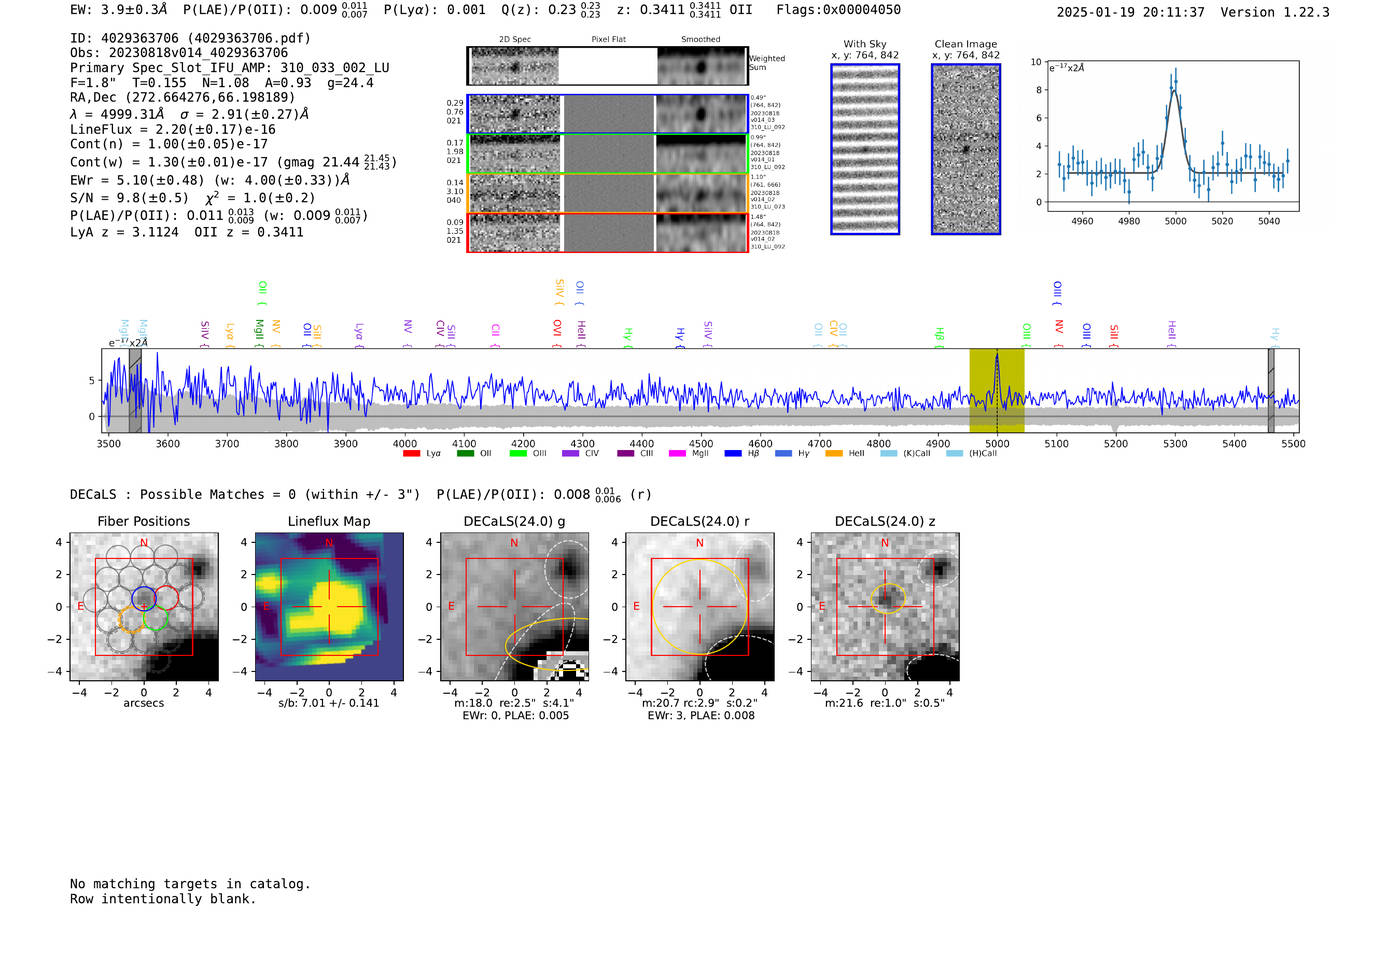Click the 'Cont(n) = 1.00(±0.05)e-17' line
Screen dimensions: 1400x953
(x=169, y=144)
